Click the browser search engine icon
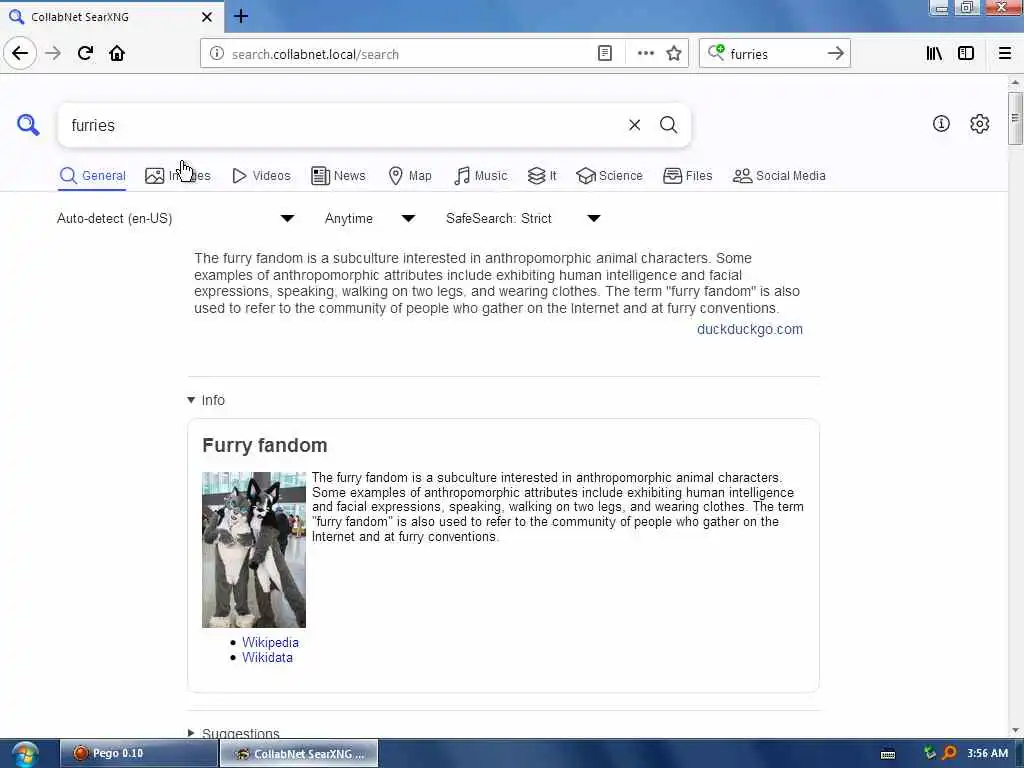This screenshot has height=768, width=1024. tap(716, 52)
